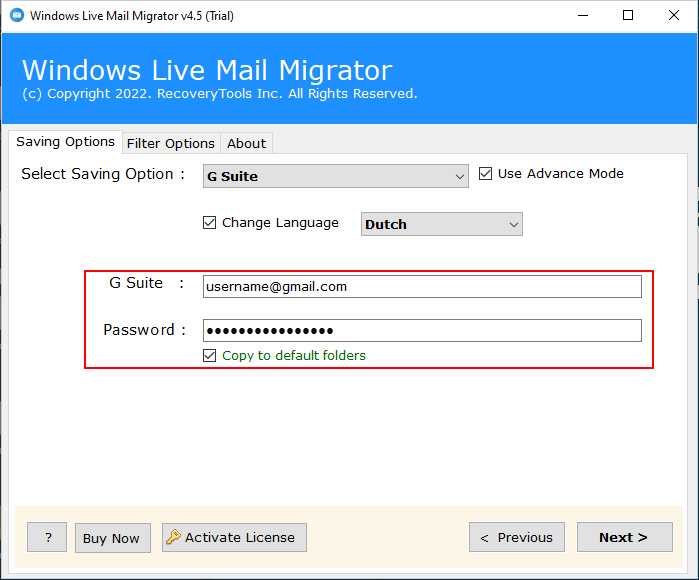
Task: Maximize the Migrator window
Action: tap(628, 16)
